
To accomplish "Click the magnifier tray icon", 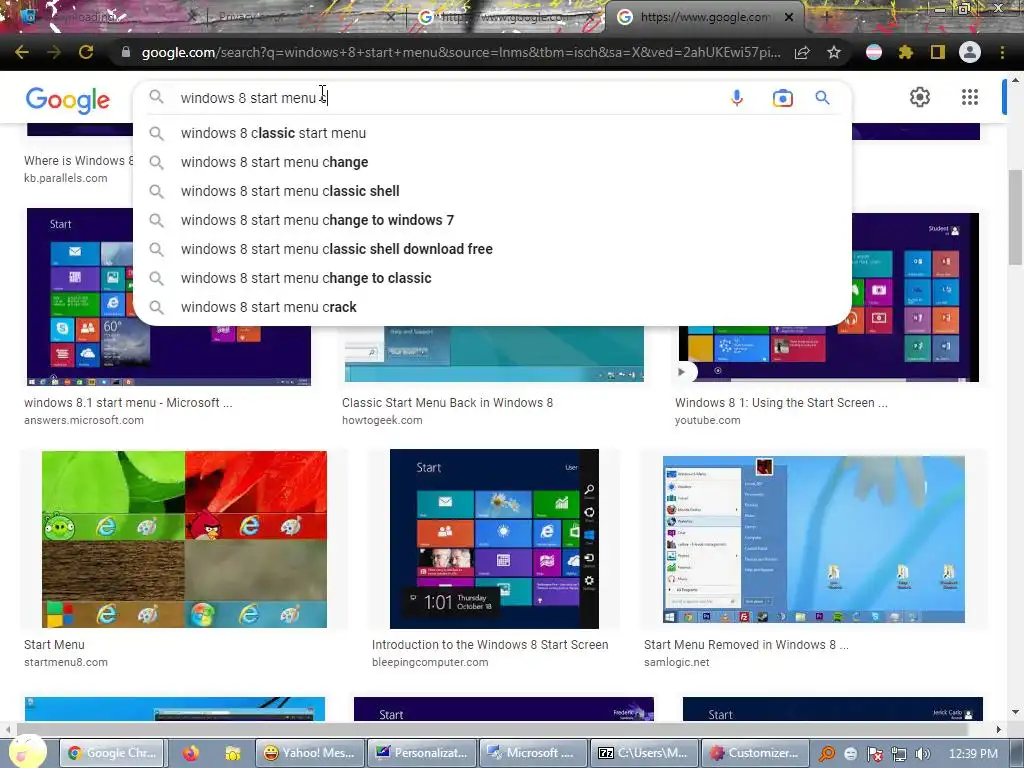I will 827,754.
